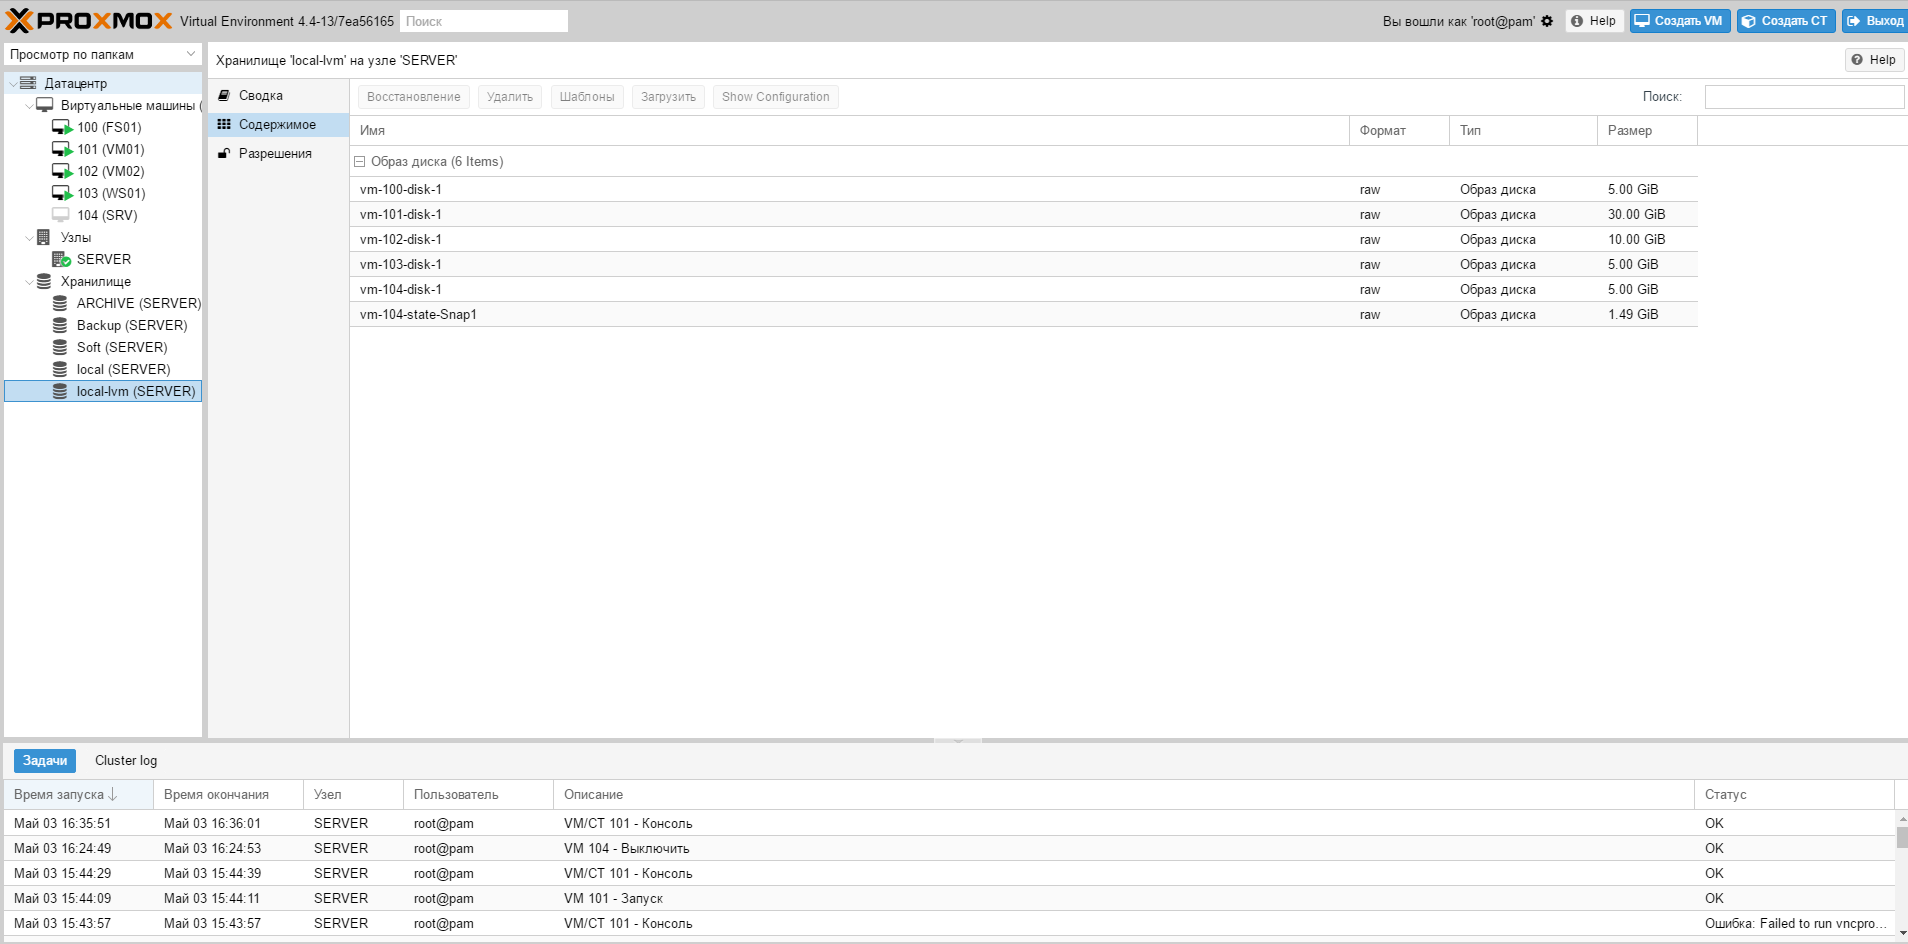Select the vm-100-disk-1 row

[1023, 189]
